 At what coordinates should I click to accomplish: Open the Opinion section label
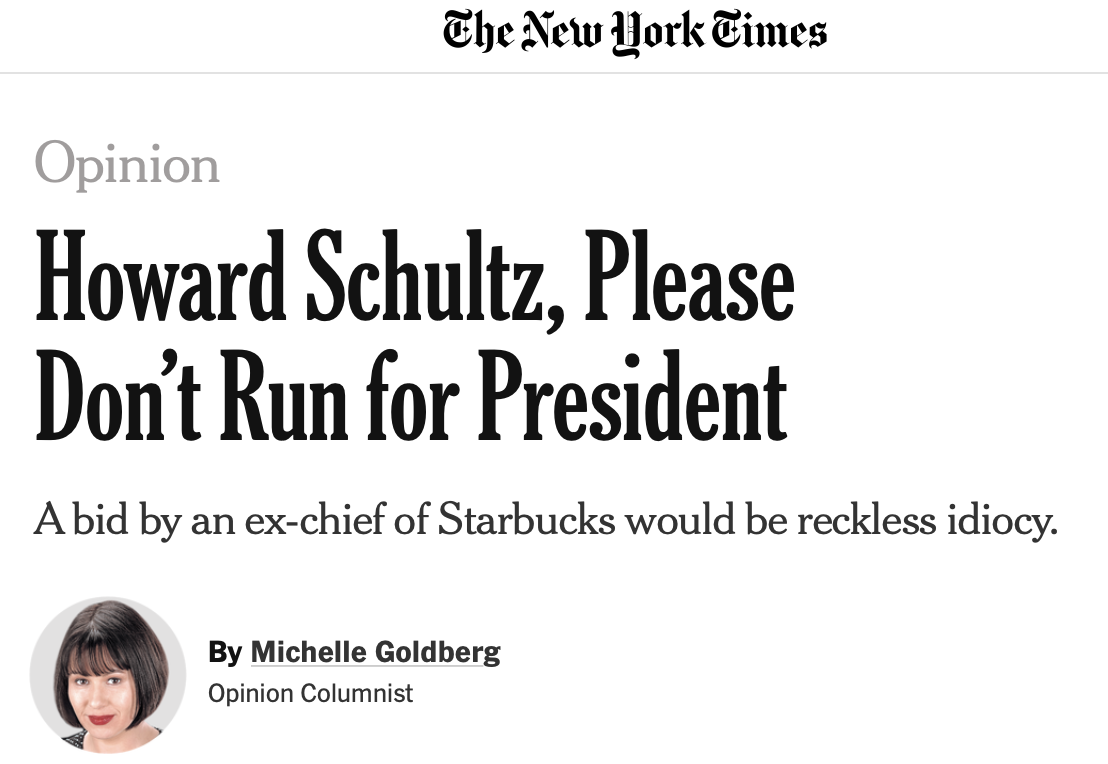(127, 165)
